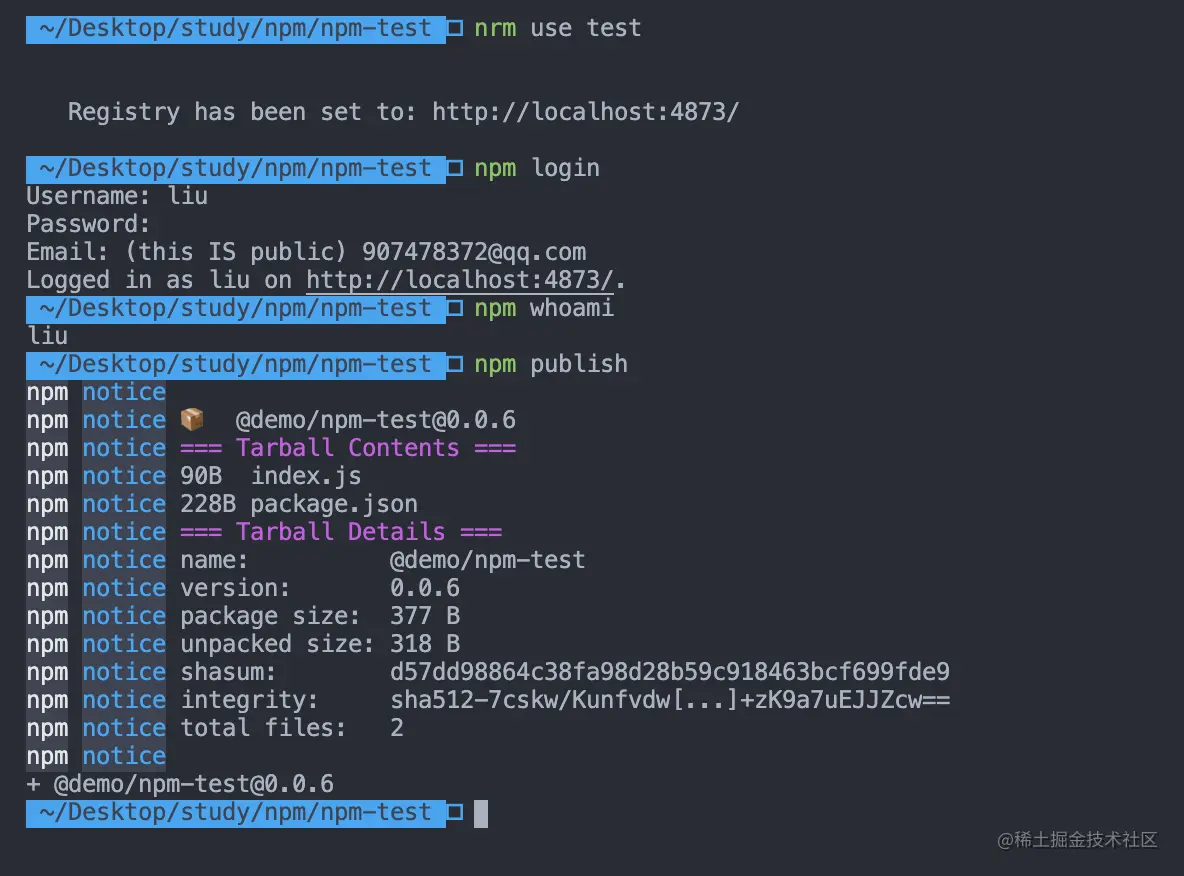This screenshot has width=1184, height=876.
Task: Click the 'Tarball Contents' heading
Action: tap(347, 448)
